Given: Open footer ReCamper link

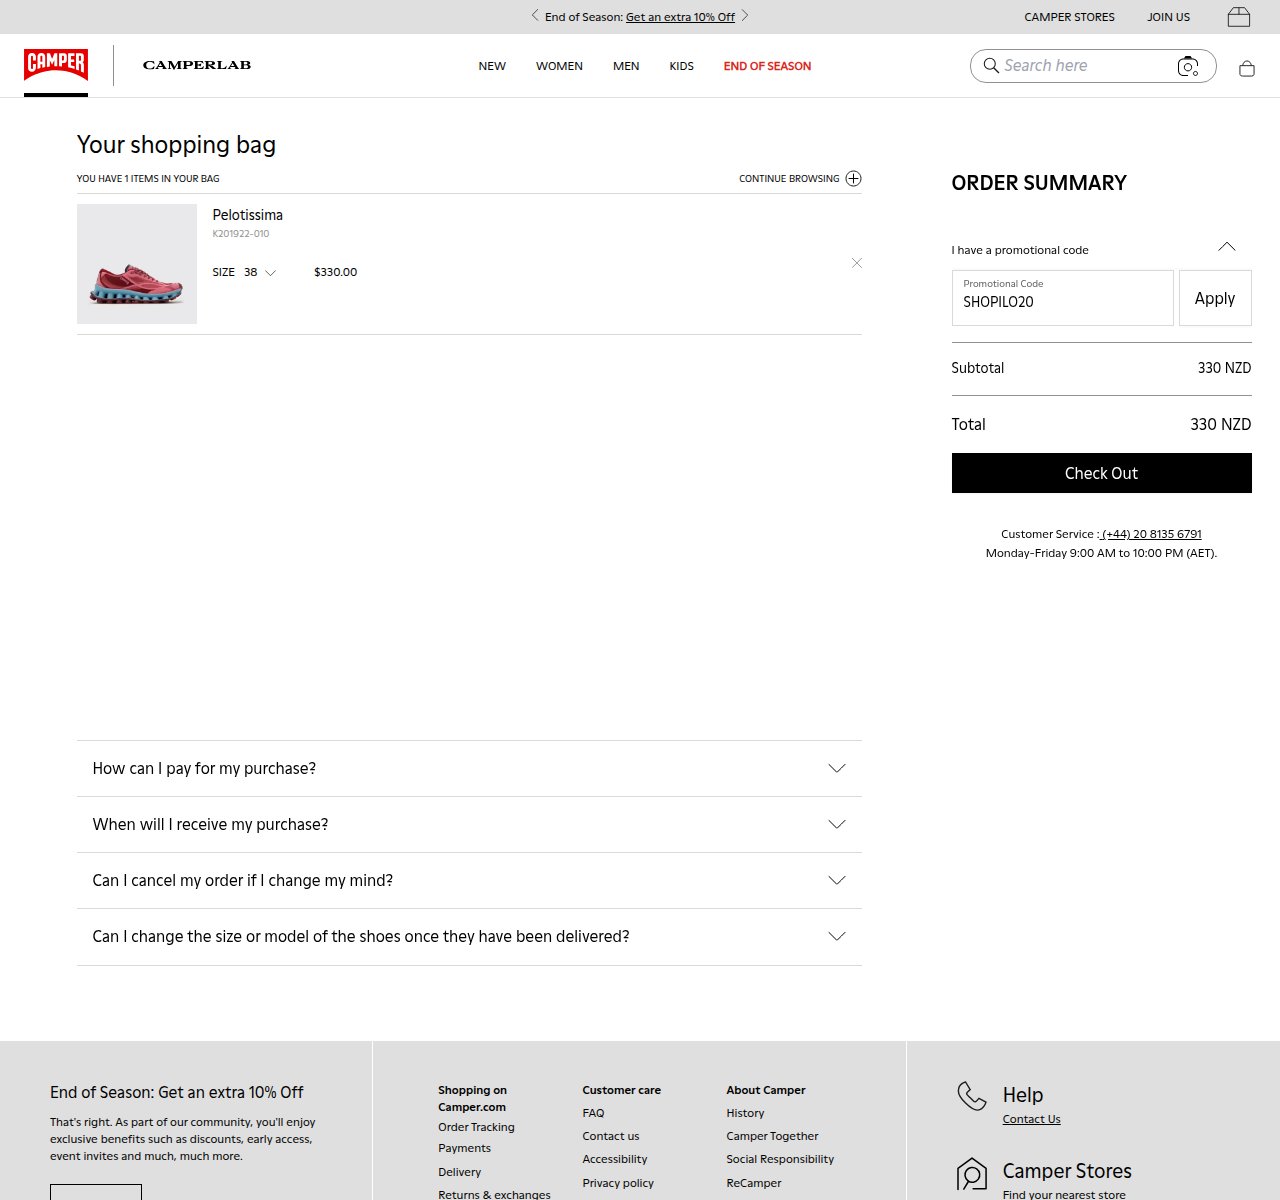Looking at the screenshot, I should [754, 1183].
